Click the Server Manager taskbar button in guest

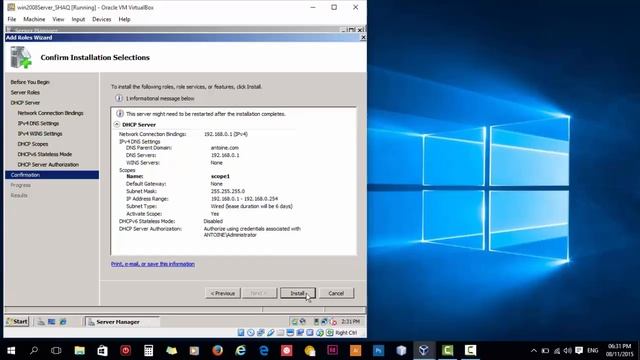coord(122,322)
